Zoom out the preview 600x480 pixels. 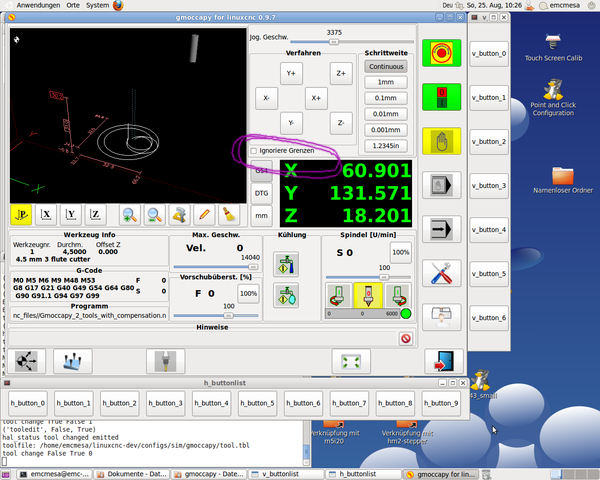[x=155, y=215]
